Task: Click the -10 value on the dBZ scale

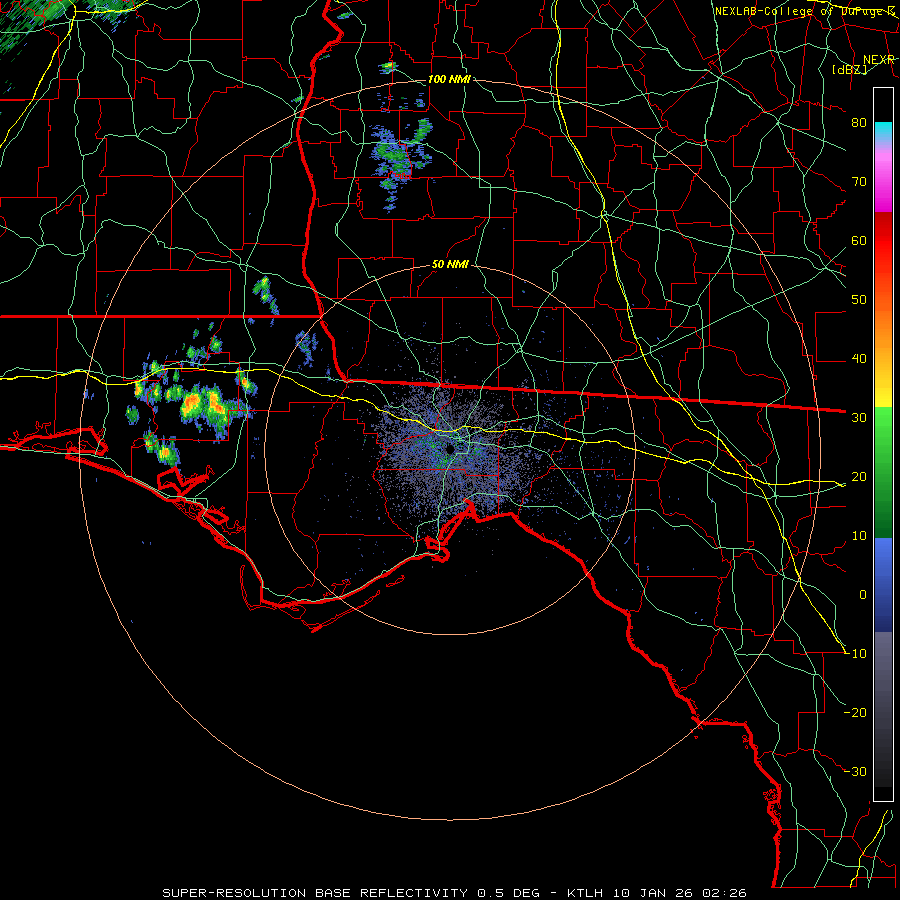Action: point(855,654)
